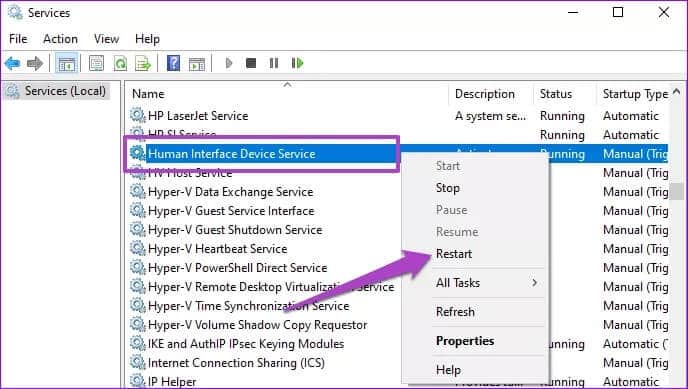Click the Pause Service toolbar icon
Image resolution: width=688 pixels, height=389 pixels.
tap(274, 64)
